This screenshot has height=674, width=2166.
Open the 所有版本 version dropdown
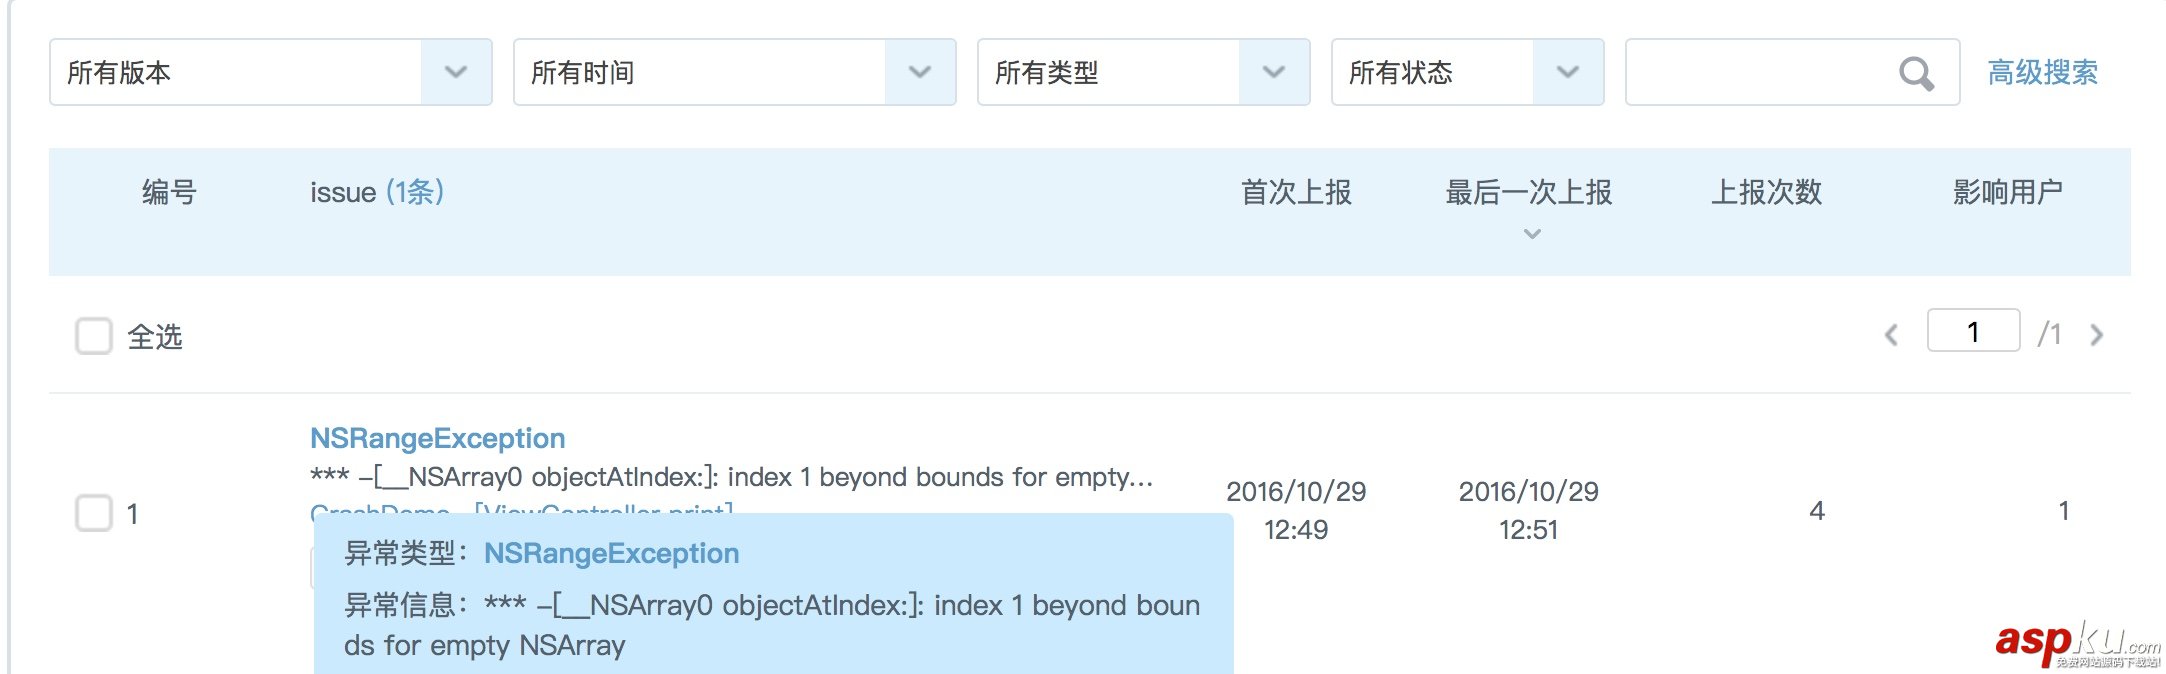coord(455,72)
